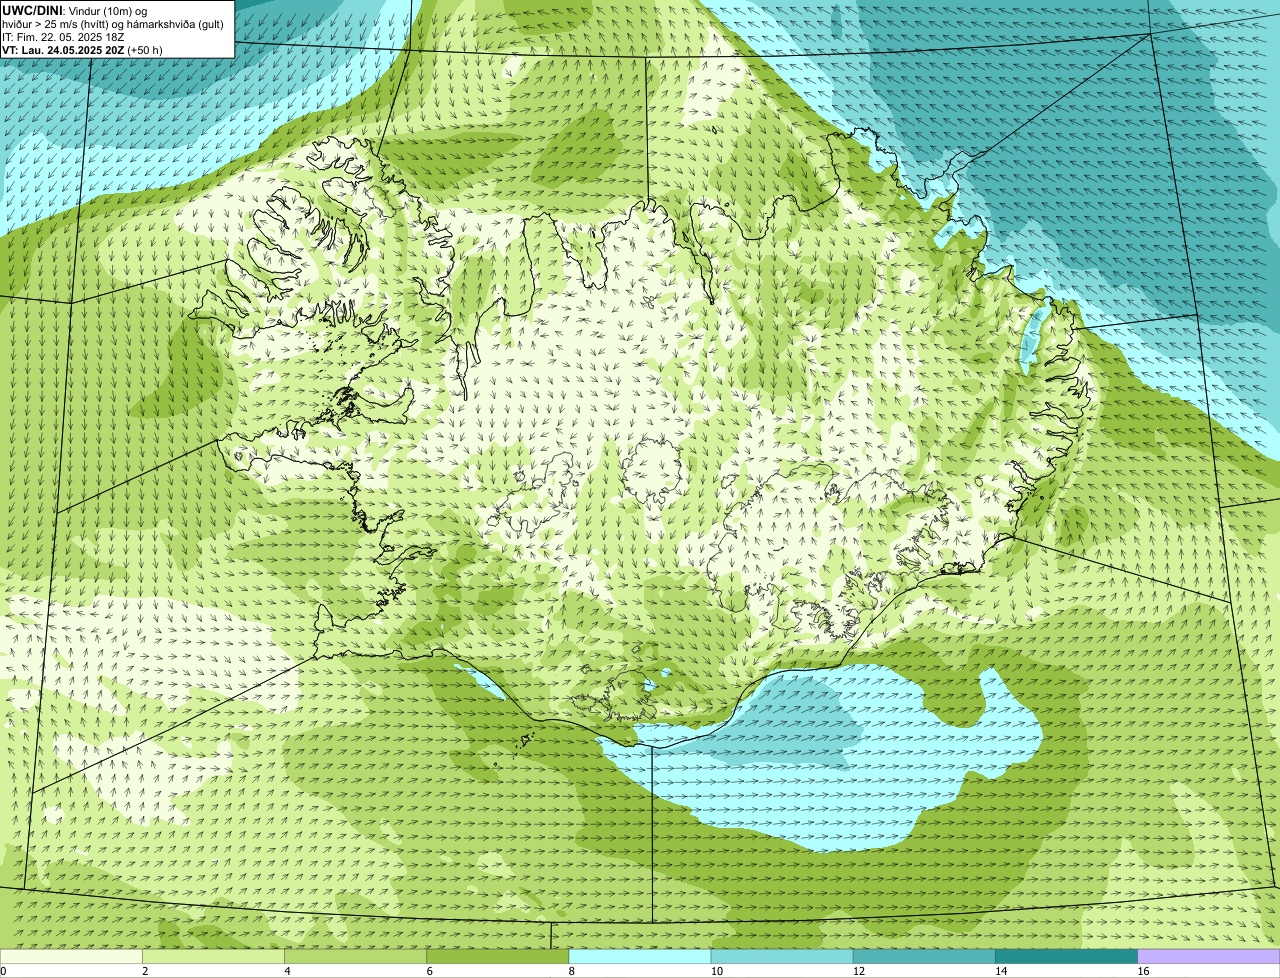
Task: Click the dark teal 14–16 color scale segment
Action: [1066, 957]
